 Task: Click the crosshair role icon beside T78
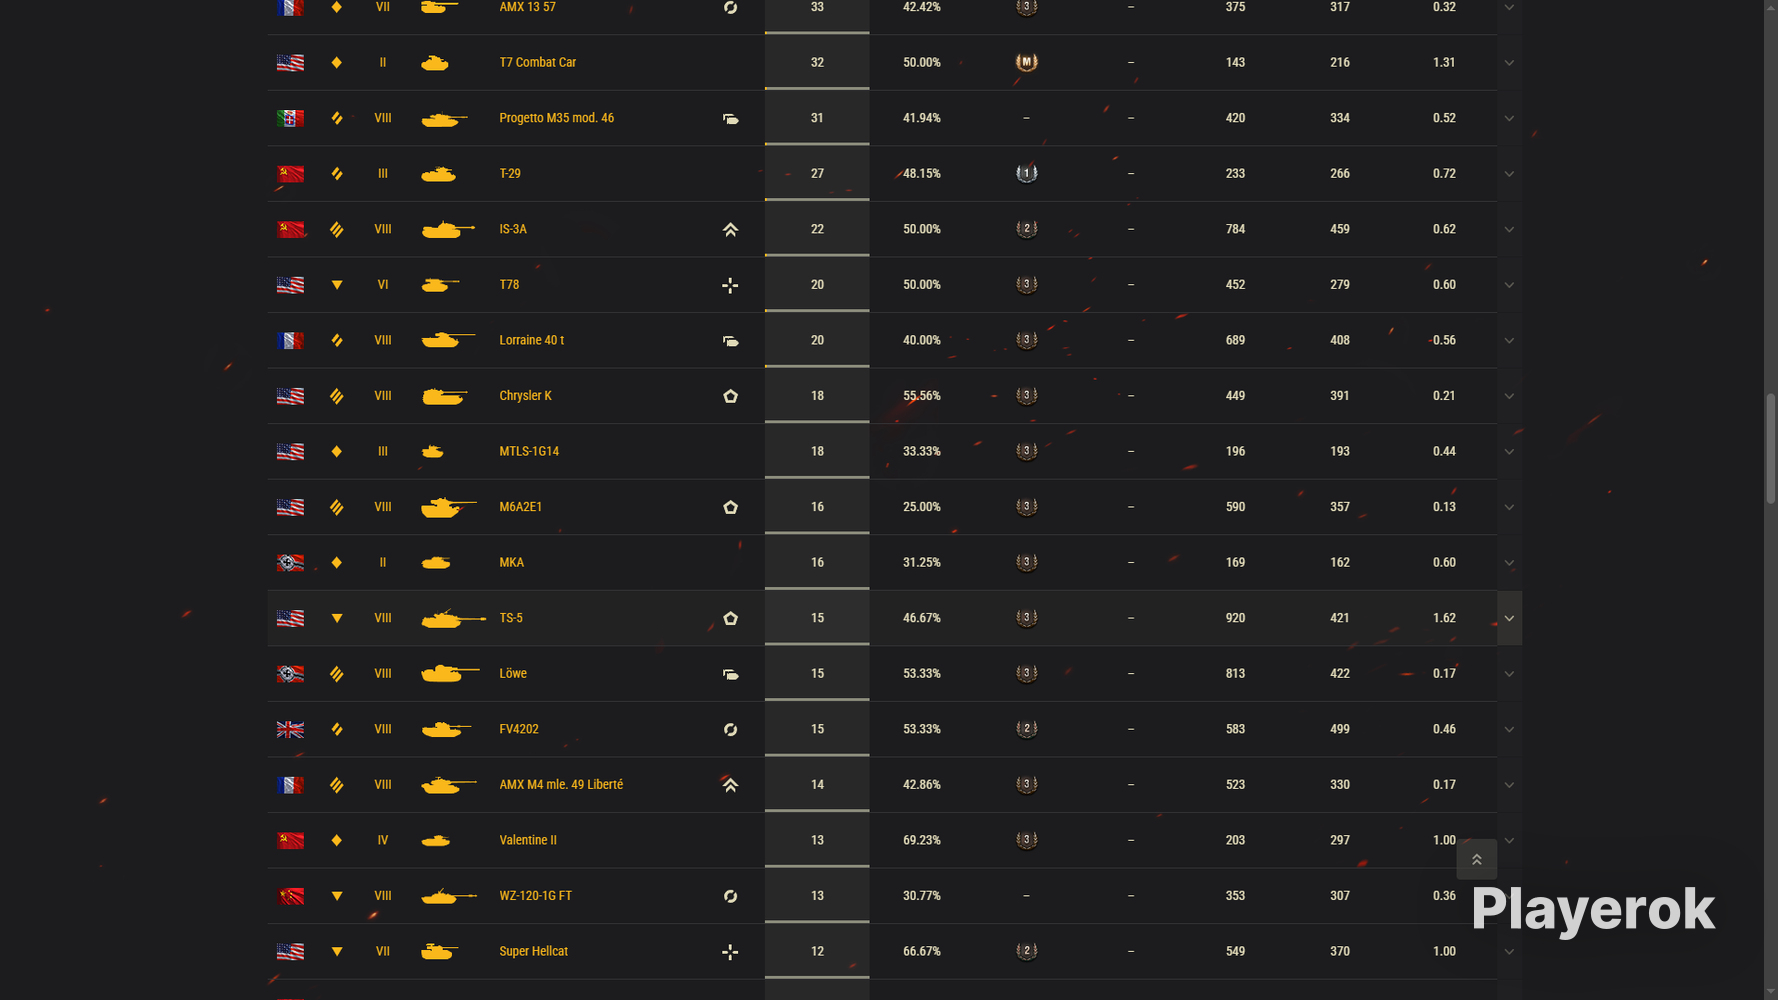pos(730,285)
